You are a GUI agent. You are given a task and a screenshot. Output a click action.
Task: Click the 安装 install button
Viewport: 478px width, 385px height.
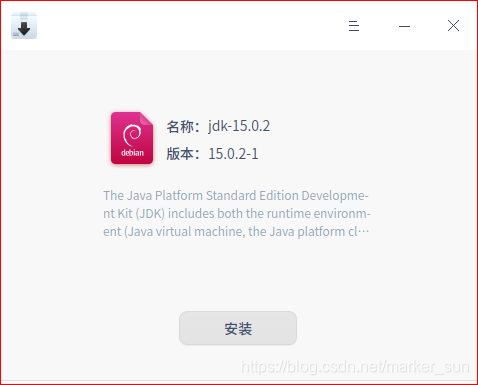(238, 328)
